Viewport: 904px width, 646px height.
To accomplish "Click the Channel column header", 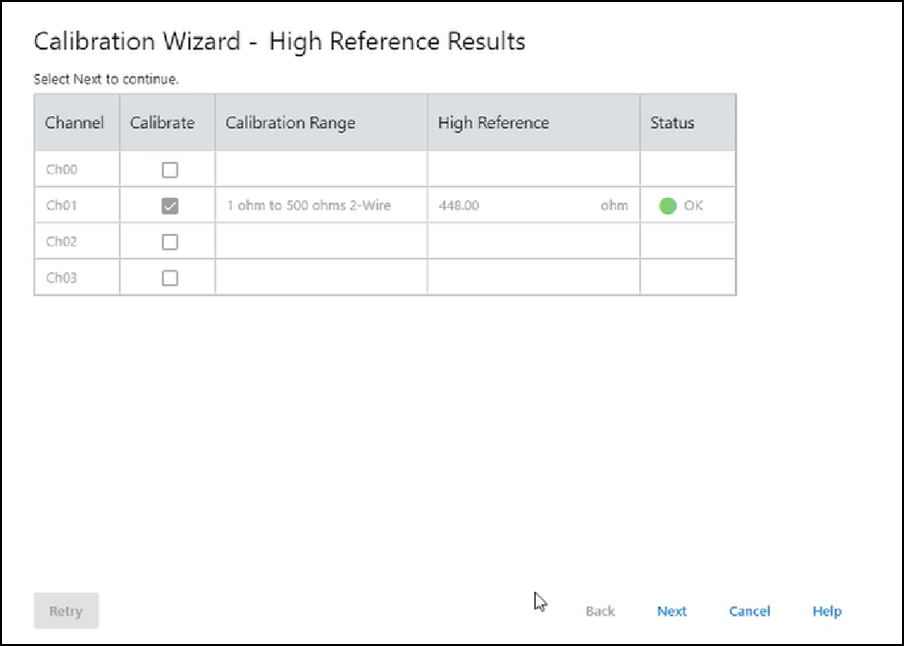I will [x=75, y=123].
